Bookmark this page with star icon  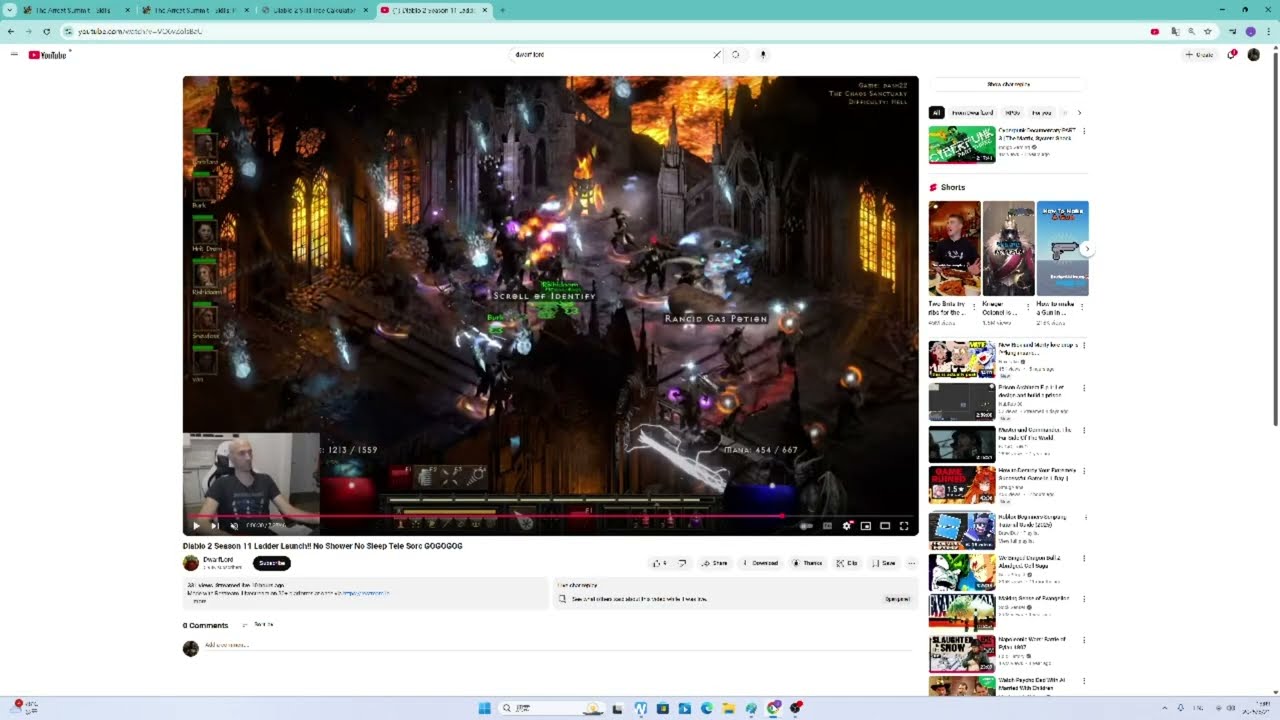point(1208,31)
